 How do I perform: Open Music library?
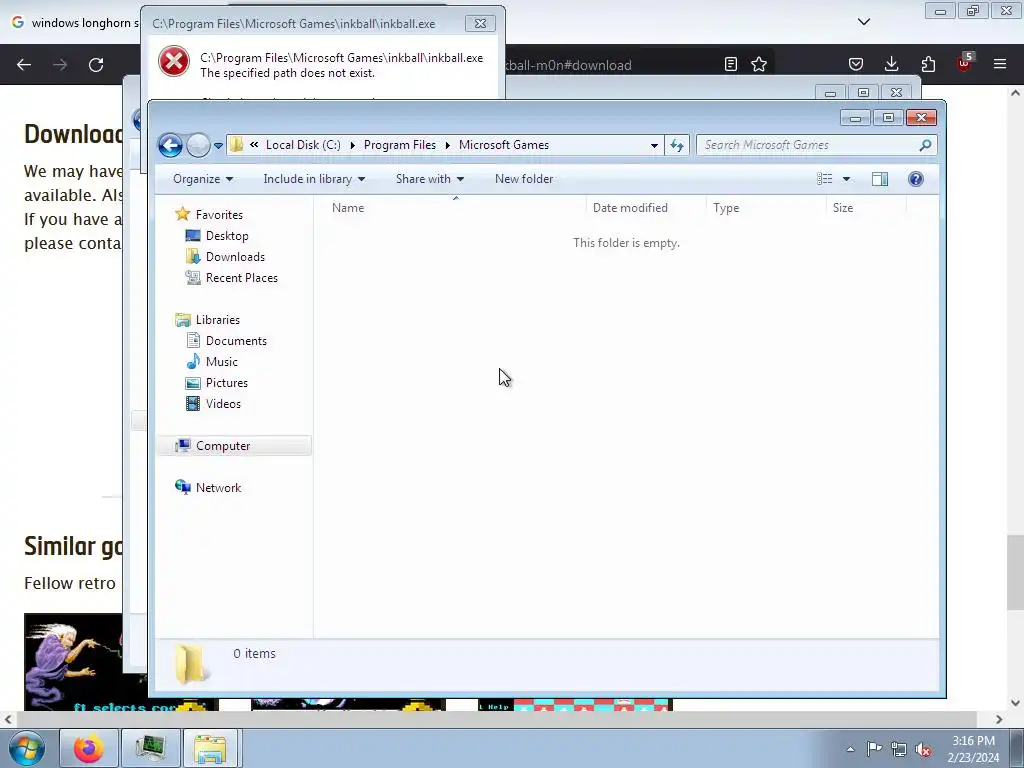click(221, 362)
